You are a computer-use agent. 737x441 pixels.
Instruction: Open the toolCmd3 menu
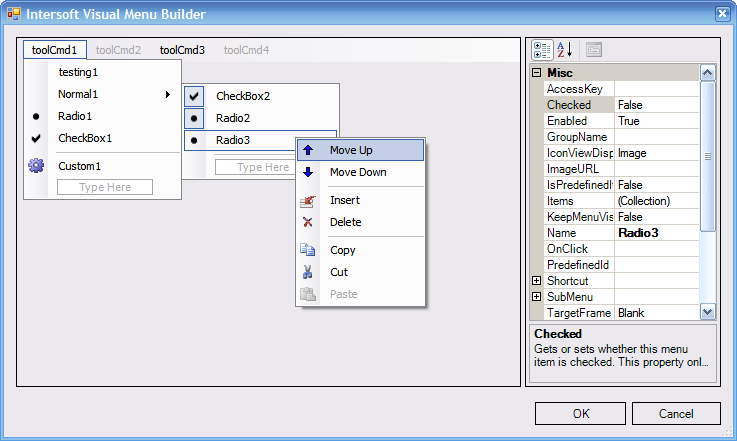[182, 50]
